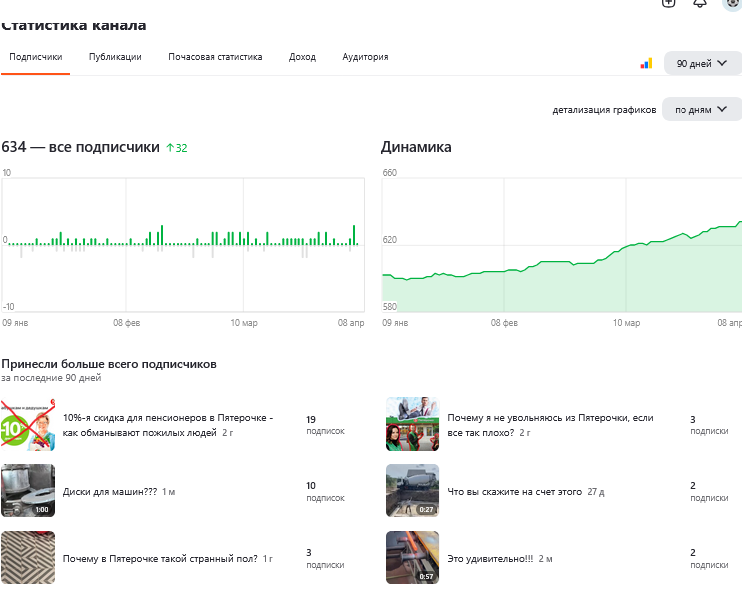The height and width of the screenshot is (600, 742).
Task: Open thumbnail of strange floor article
Action: 28,557
